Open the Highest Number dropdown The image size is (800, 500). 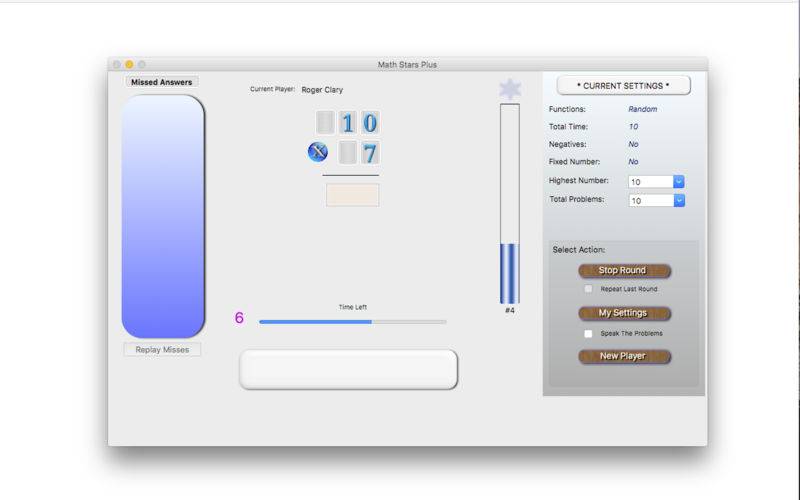(x=679, y=182)
